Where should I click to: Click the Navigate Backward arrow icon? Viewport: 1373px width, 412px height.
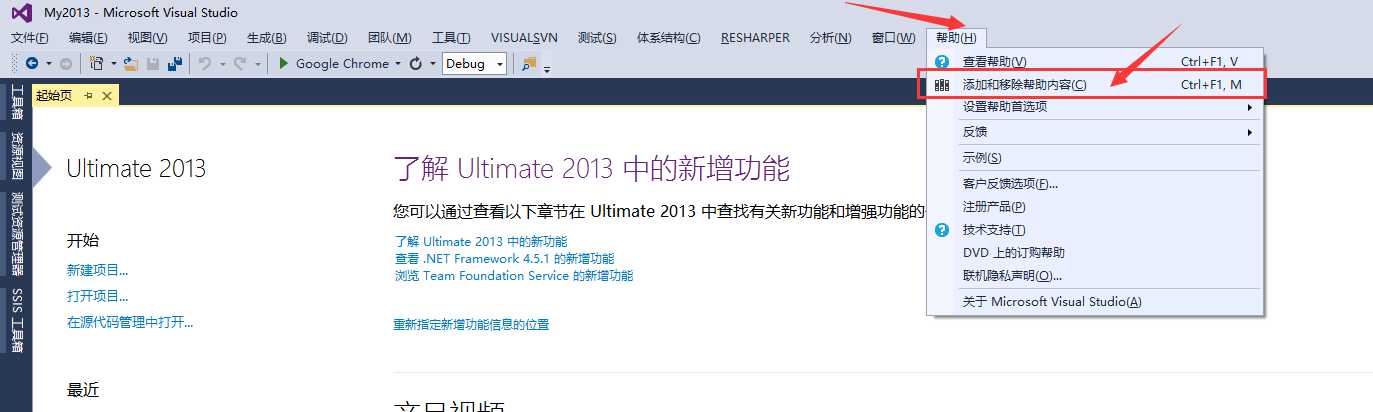coord(32,63)
